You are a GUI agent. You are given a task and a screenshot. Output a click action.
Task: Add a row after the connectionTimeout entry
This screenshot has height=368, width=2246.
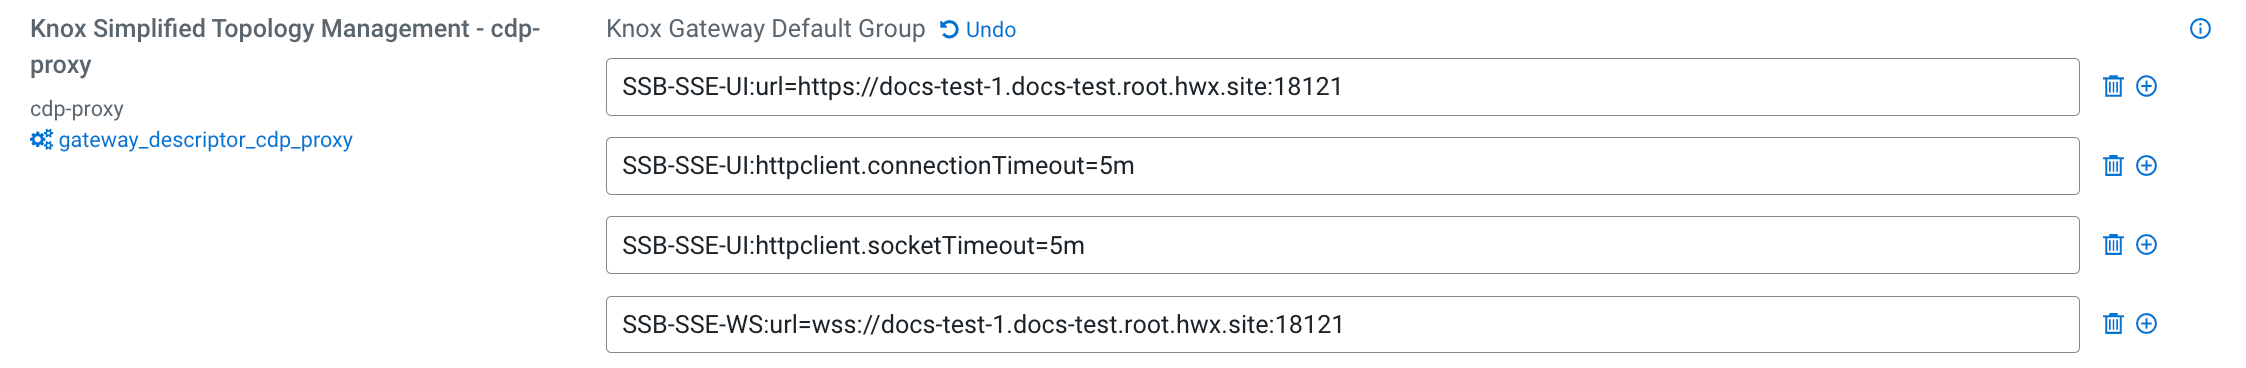click(x=2146, y=165)
